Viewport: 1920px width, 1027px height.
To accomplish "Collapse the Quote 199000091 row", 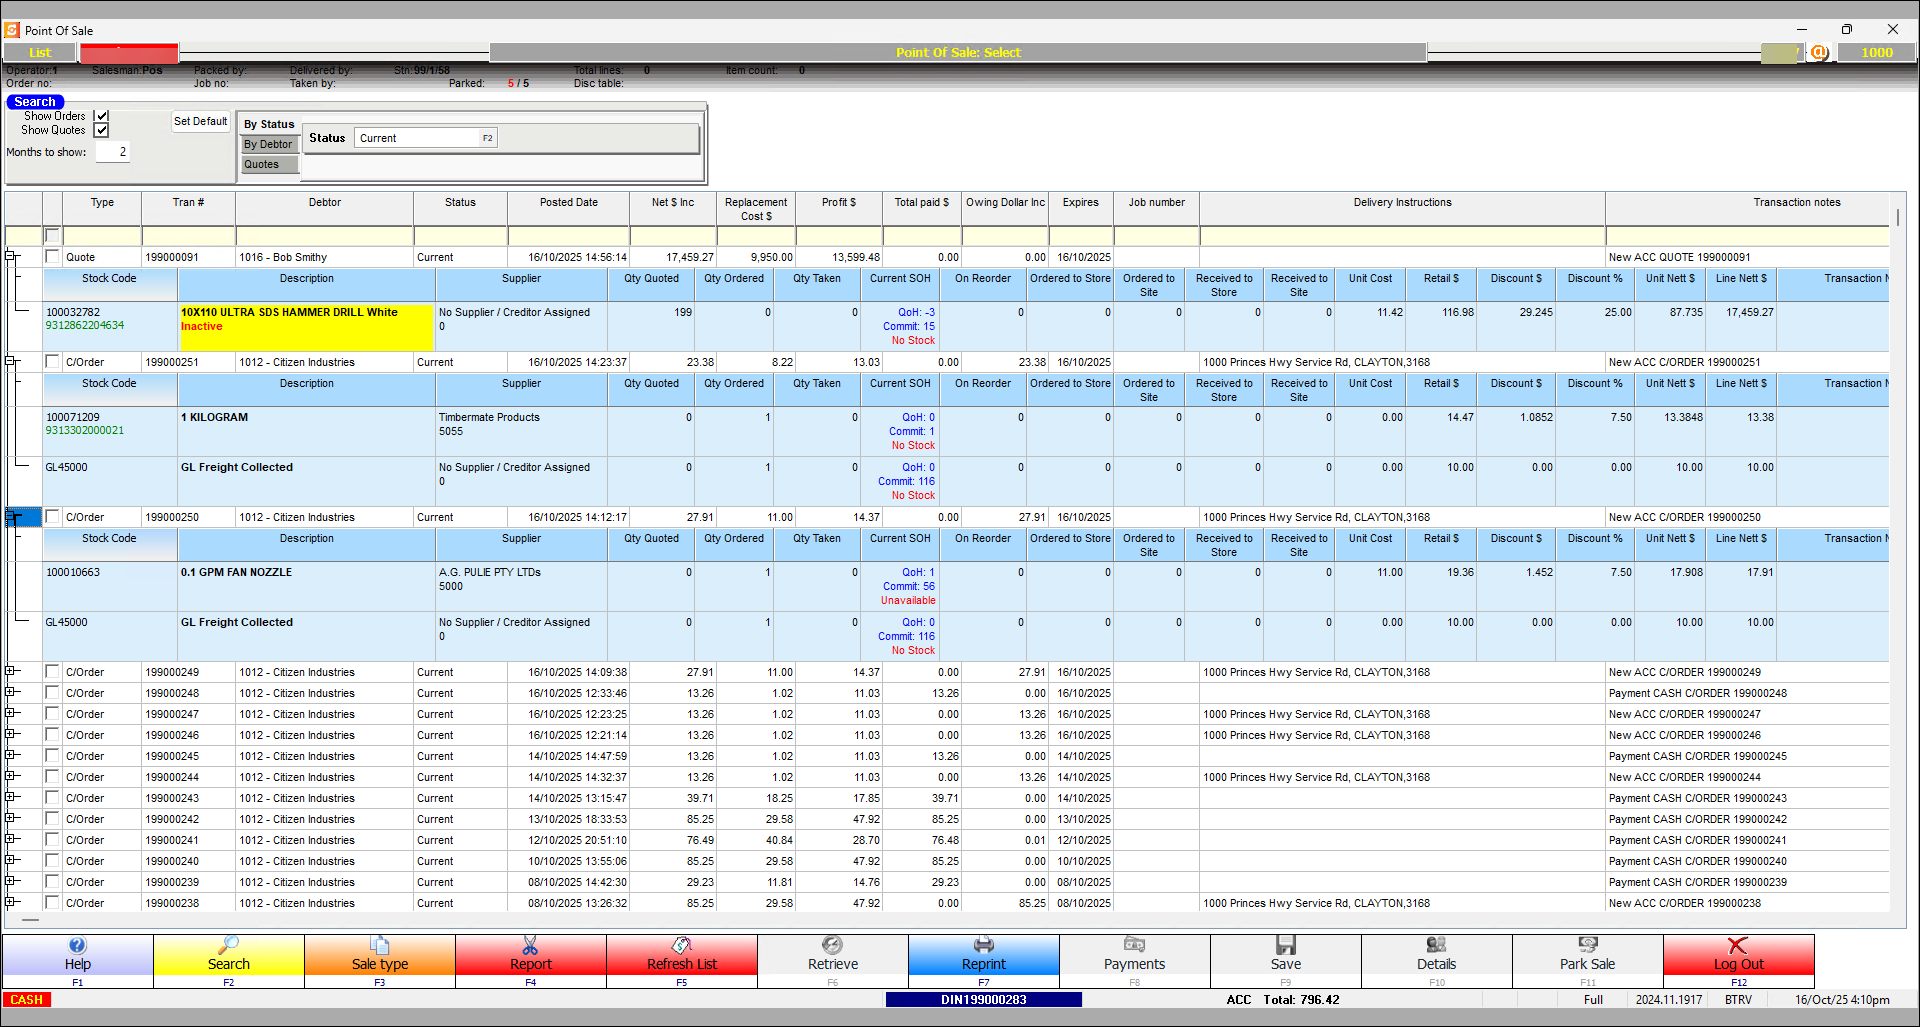I will coord(10,254).
